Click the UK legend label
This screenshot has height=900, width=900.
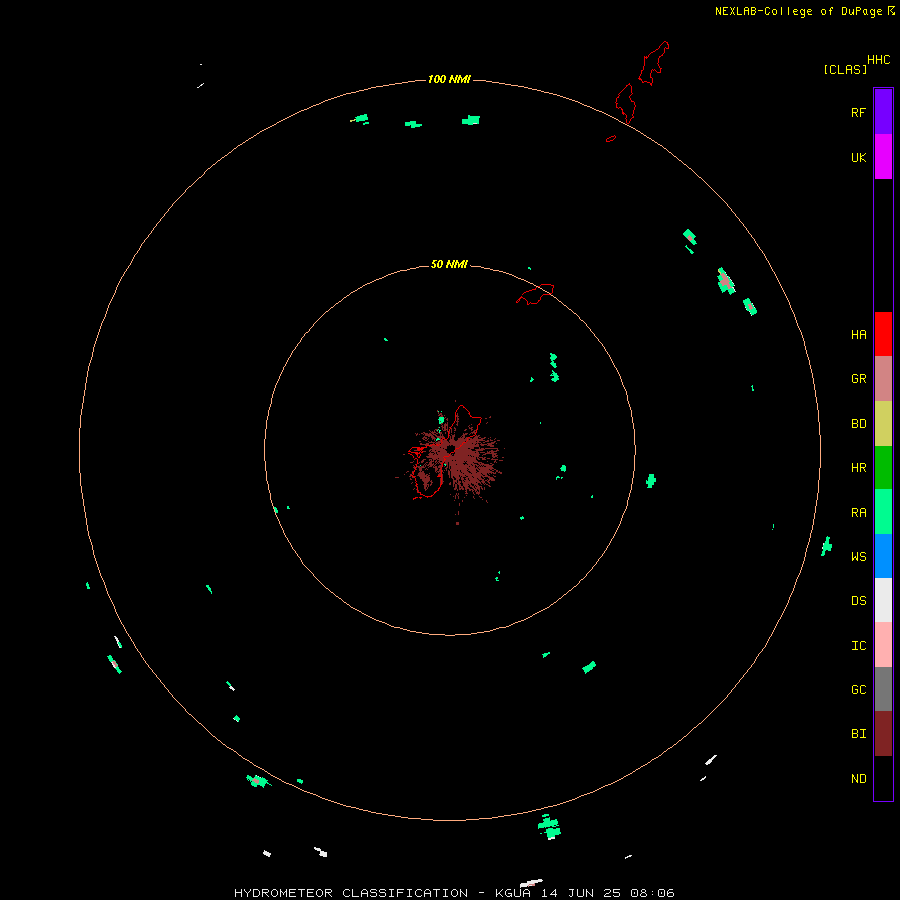pos(858,157)
